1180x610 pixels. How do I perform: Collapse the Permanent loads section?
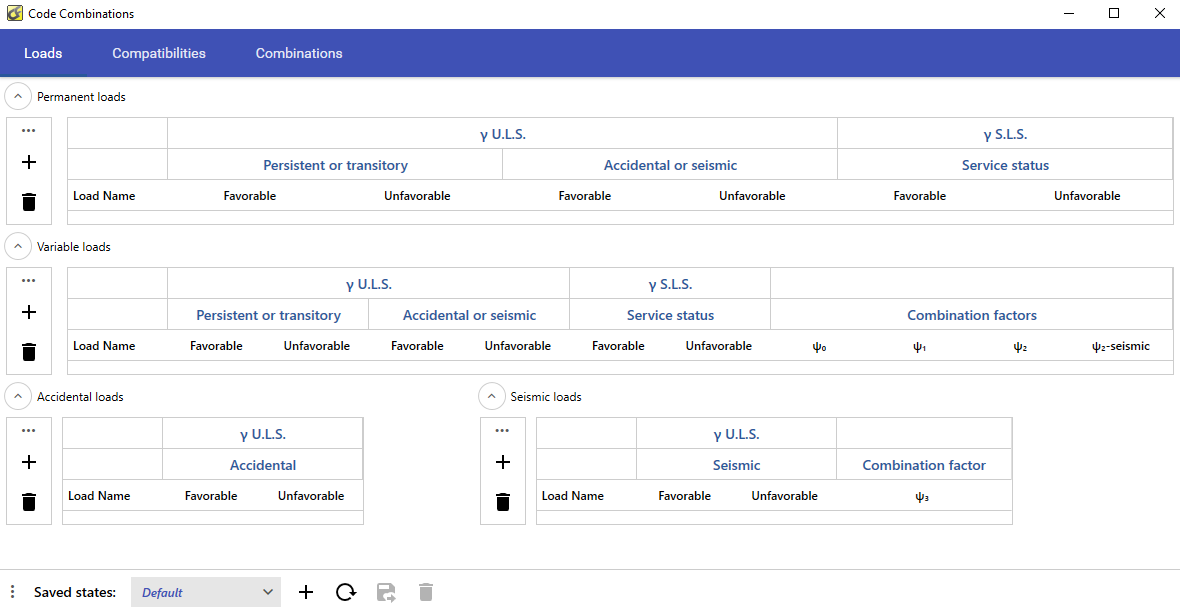pos(18,97)
